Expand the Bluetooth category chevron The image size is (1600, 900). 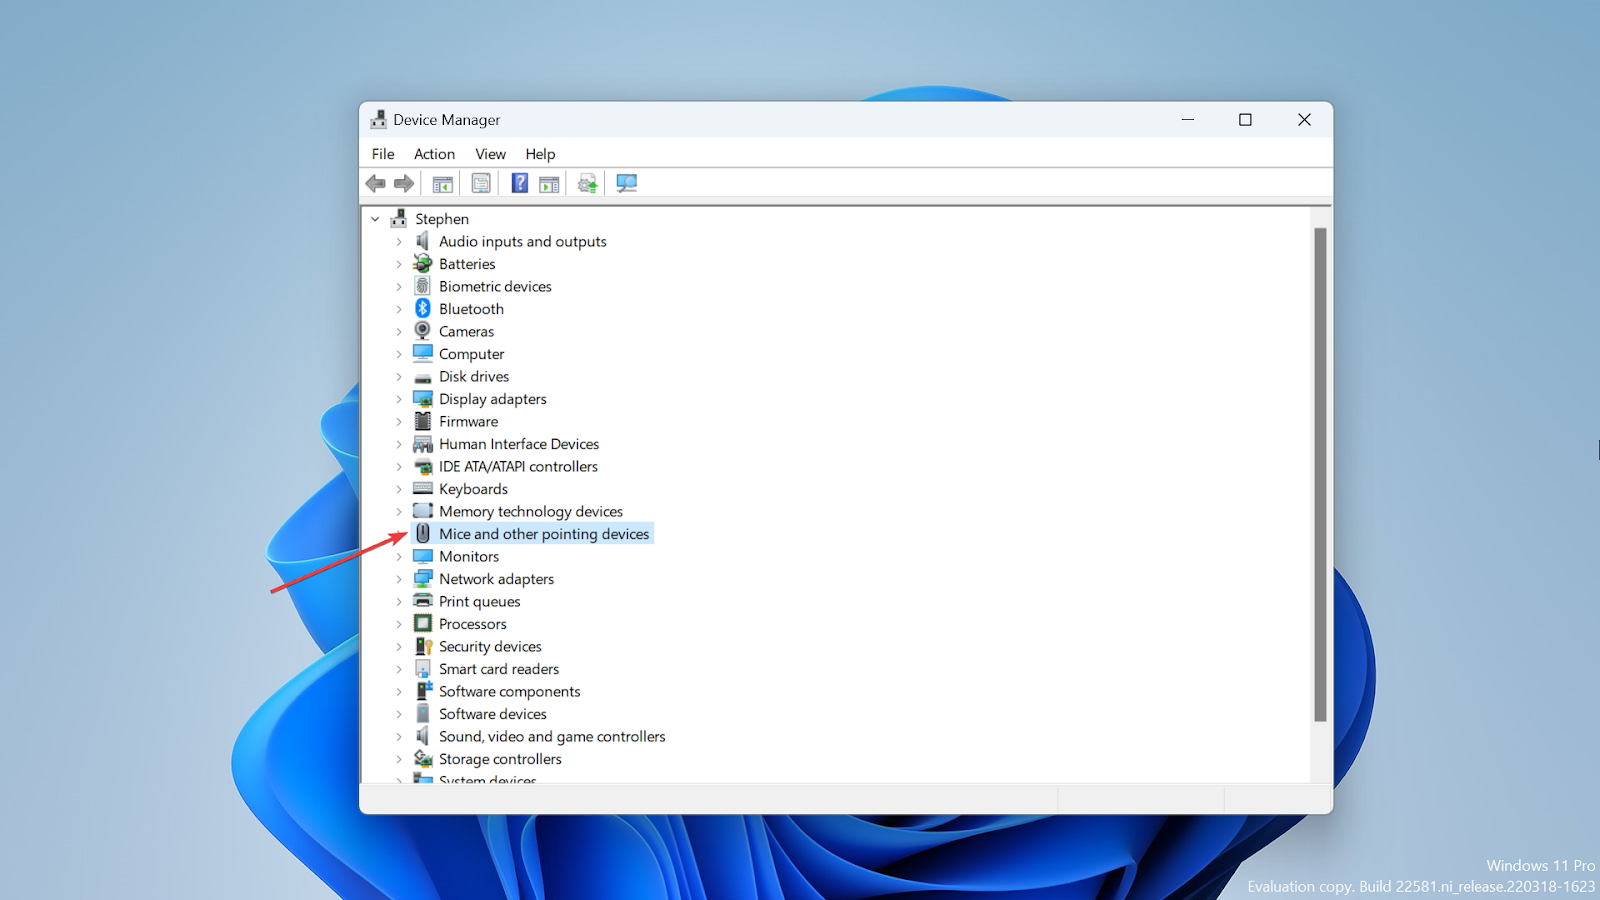click(x=399, y=309)
